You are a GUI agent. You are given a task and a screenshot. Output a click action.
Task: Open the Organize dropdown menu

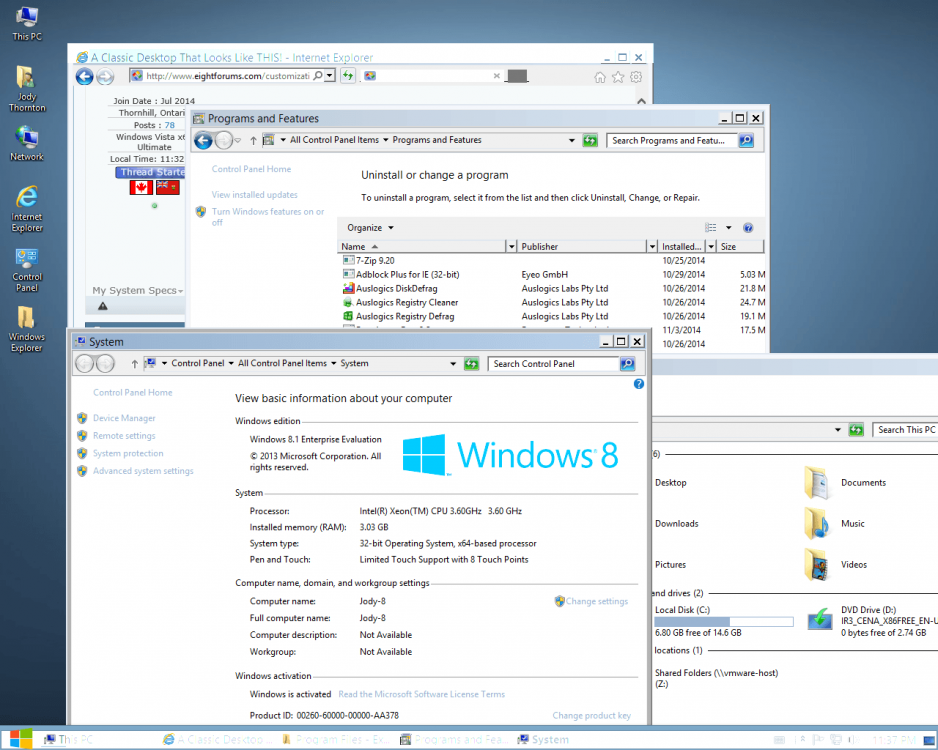(x=370, y=228)
